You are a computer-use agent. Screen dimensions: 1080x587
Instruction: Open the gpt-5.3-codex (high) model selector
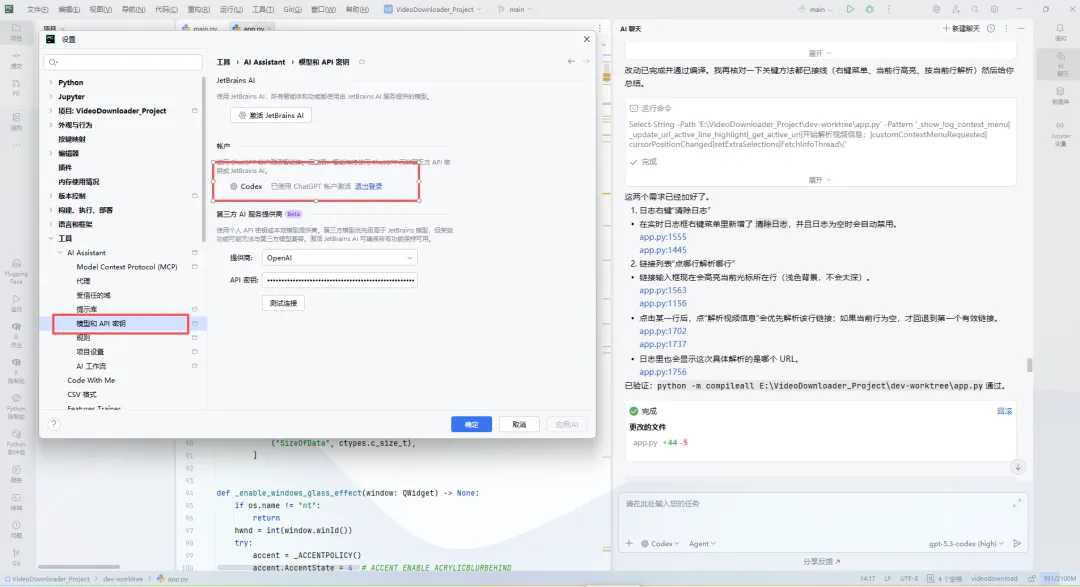966,544
